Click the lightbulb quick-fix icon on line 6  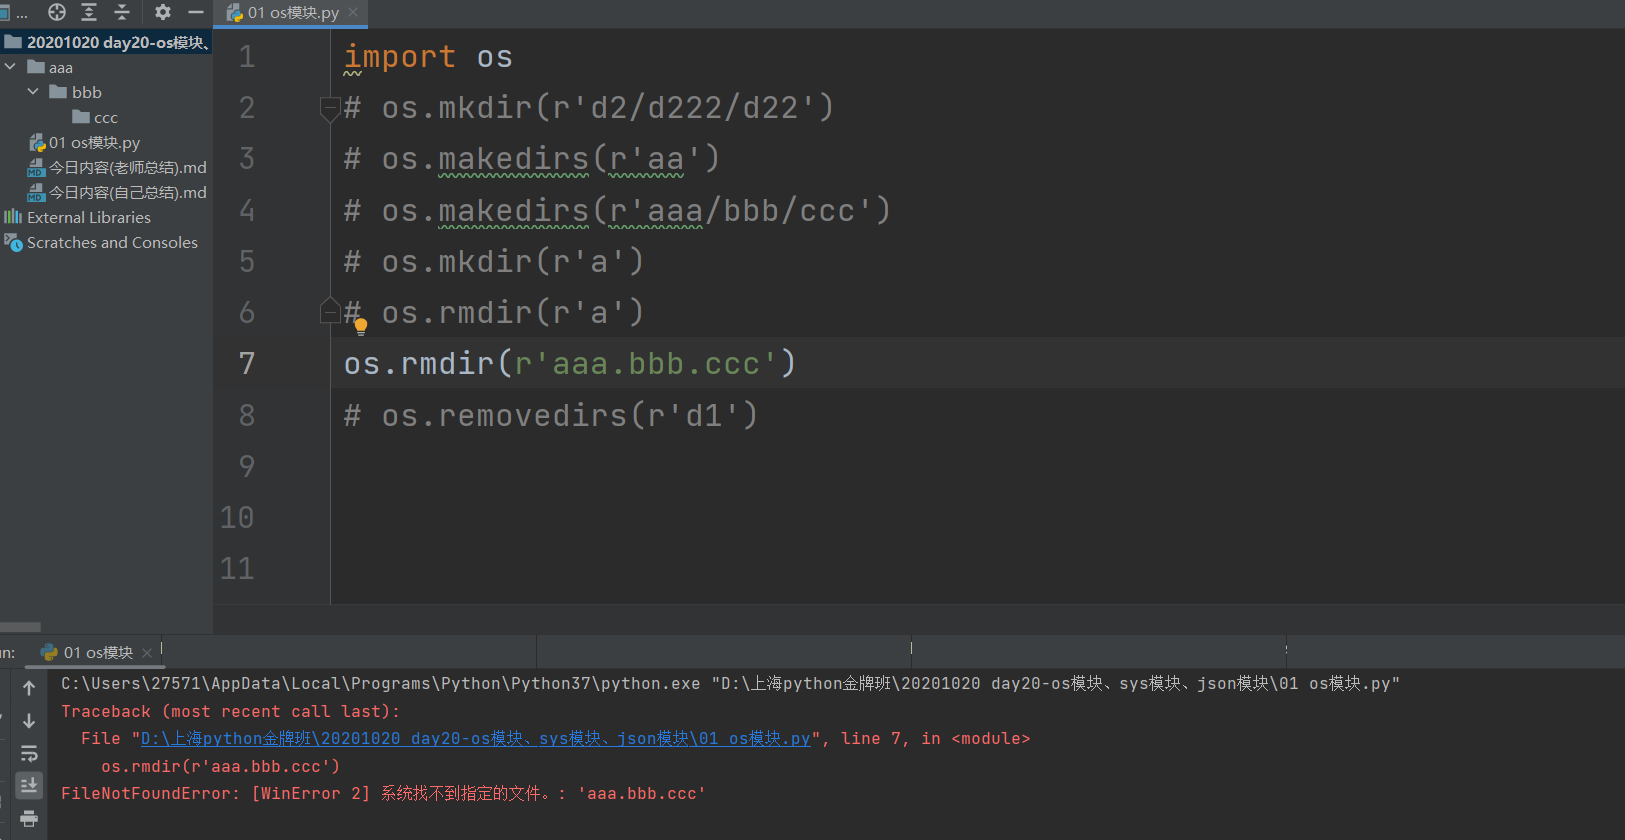tap(361, 325)
